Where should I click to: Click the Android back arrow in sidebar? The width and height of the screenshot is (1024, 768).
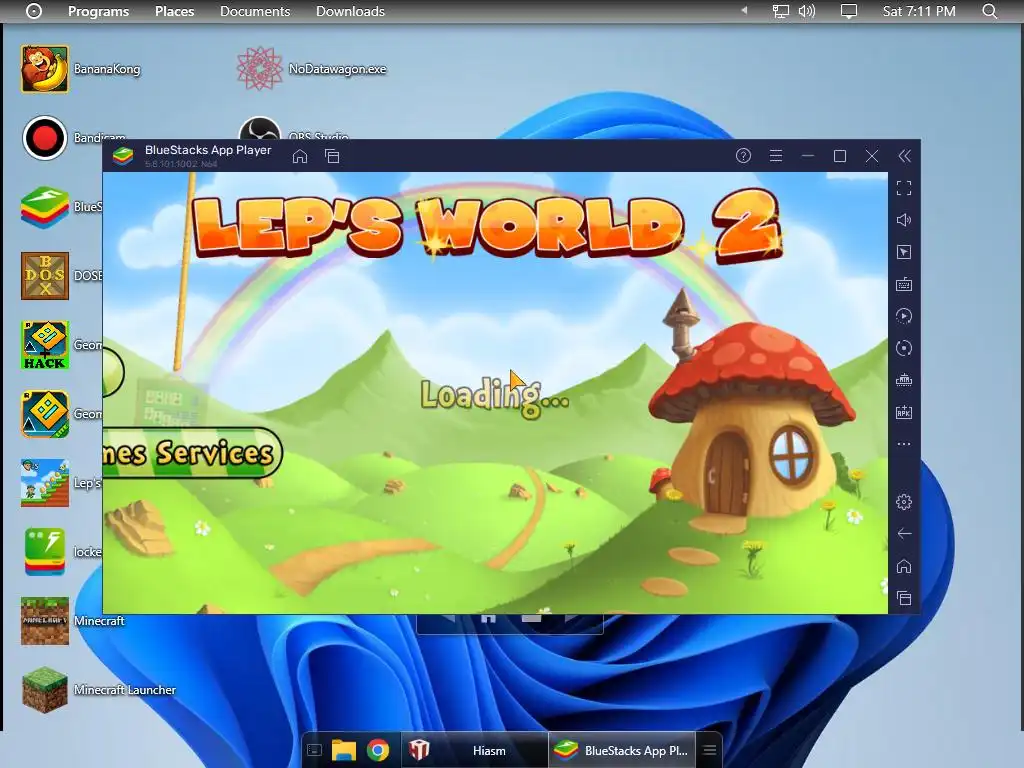904,534
